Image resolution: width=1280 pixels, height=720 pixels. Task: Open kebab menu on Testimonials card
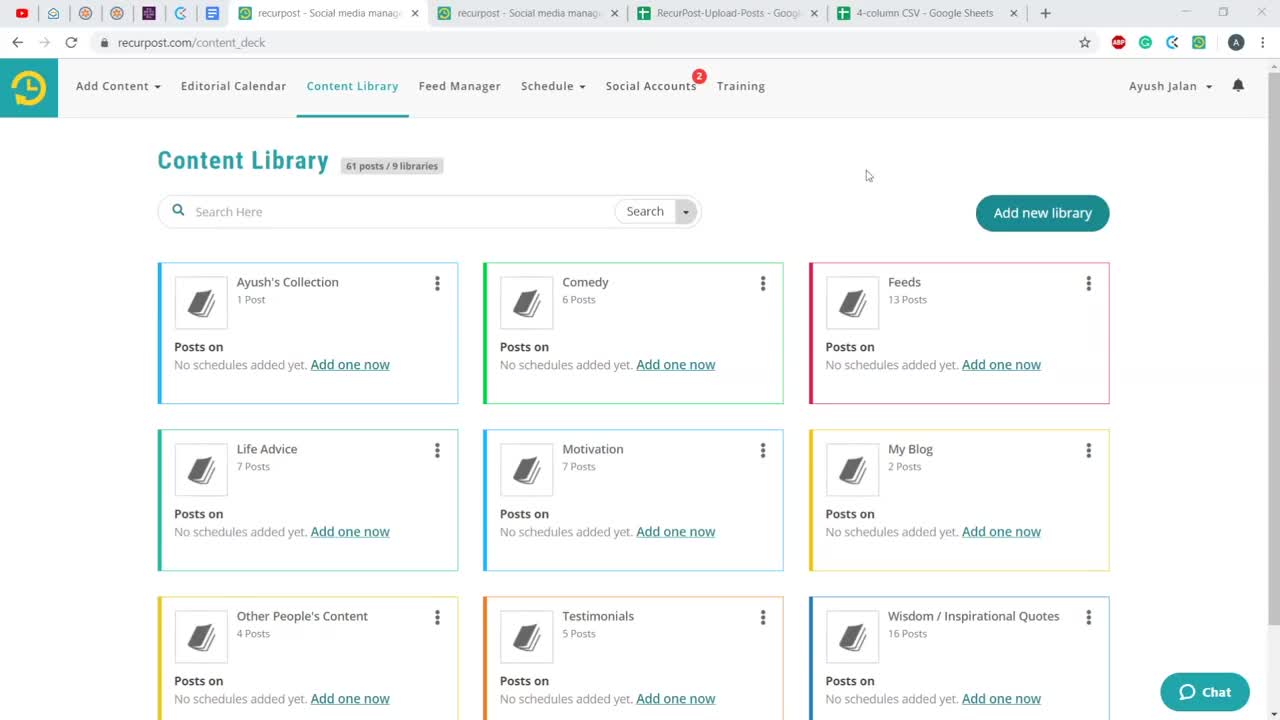763,618
